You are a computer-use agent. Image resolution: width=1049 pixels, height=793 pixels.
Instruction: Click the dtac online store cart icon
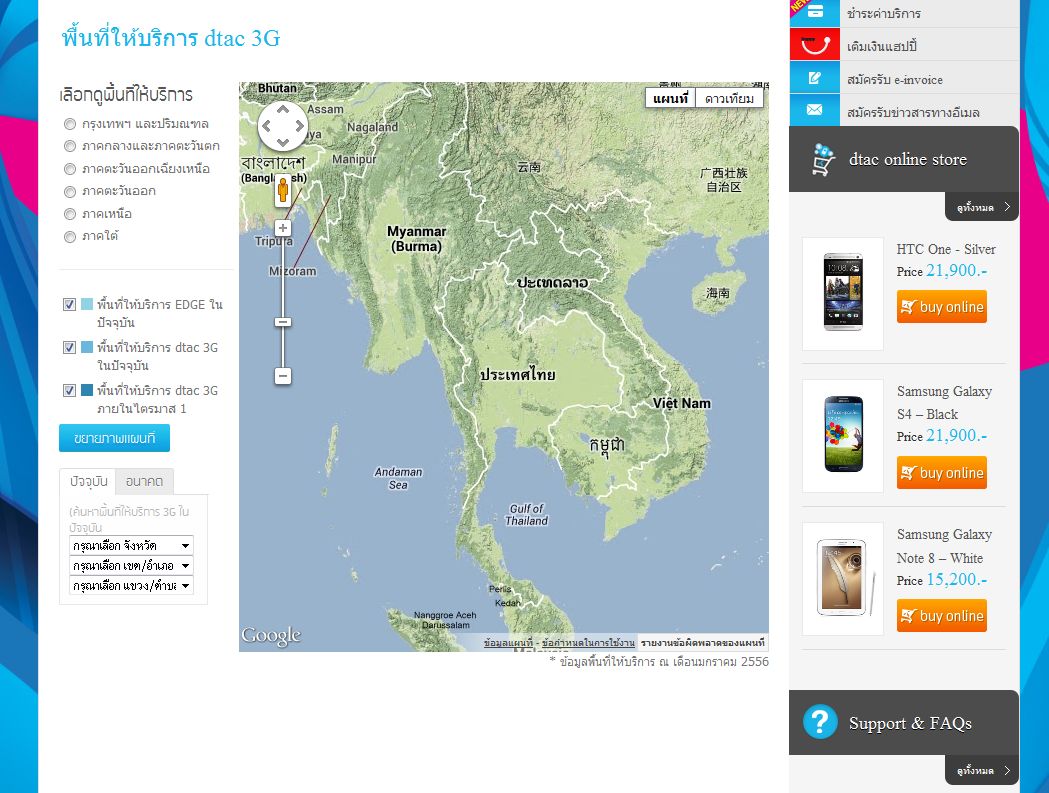(824, 159)
